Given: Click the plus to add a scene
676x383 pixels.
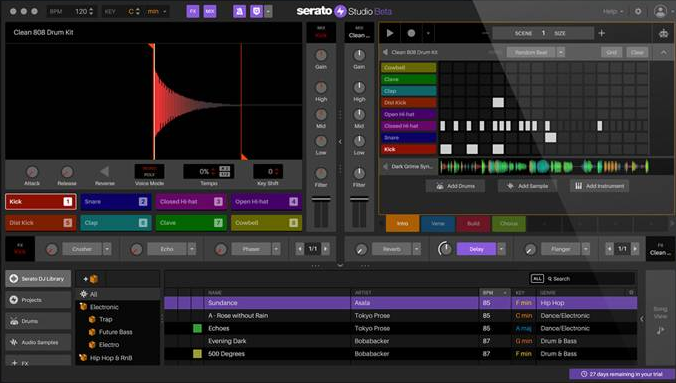Looking at the screenshot, I should pyautogui.click(x=601, y=33).
